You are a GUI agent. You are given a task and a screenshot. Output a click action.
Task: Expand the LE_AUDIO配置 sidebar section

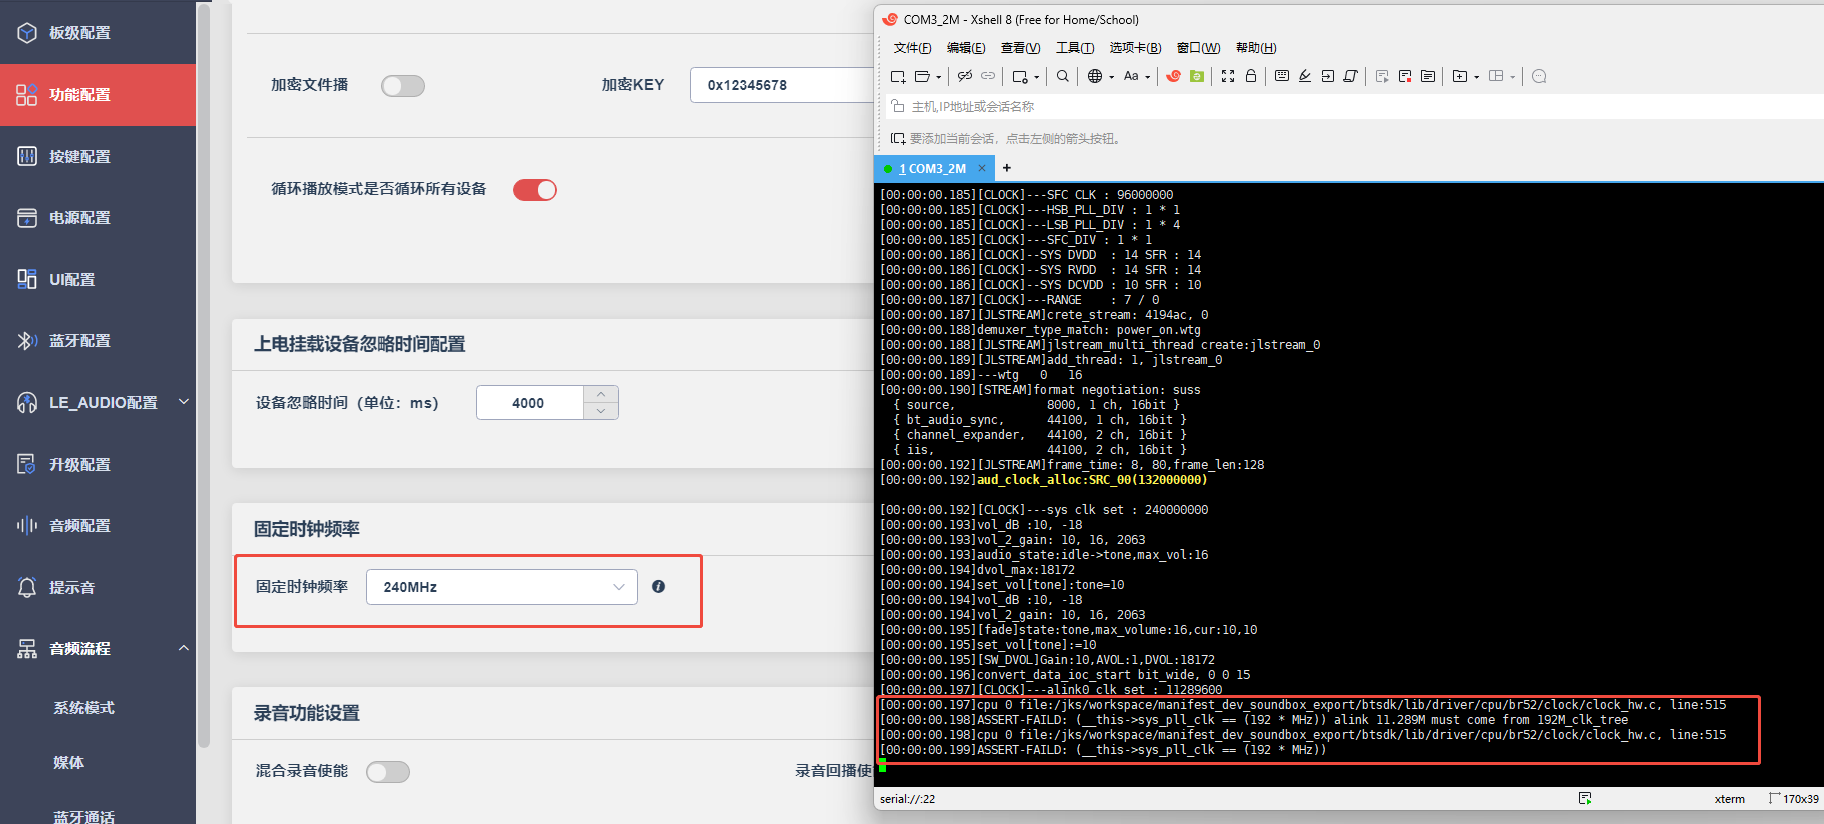pos(184,402)
